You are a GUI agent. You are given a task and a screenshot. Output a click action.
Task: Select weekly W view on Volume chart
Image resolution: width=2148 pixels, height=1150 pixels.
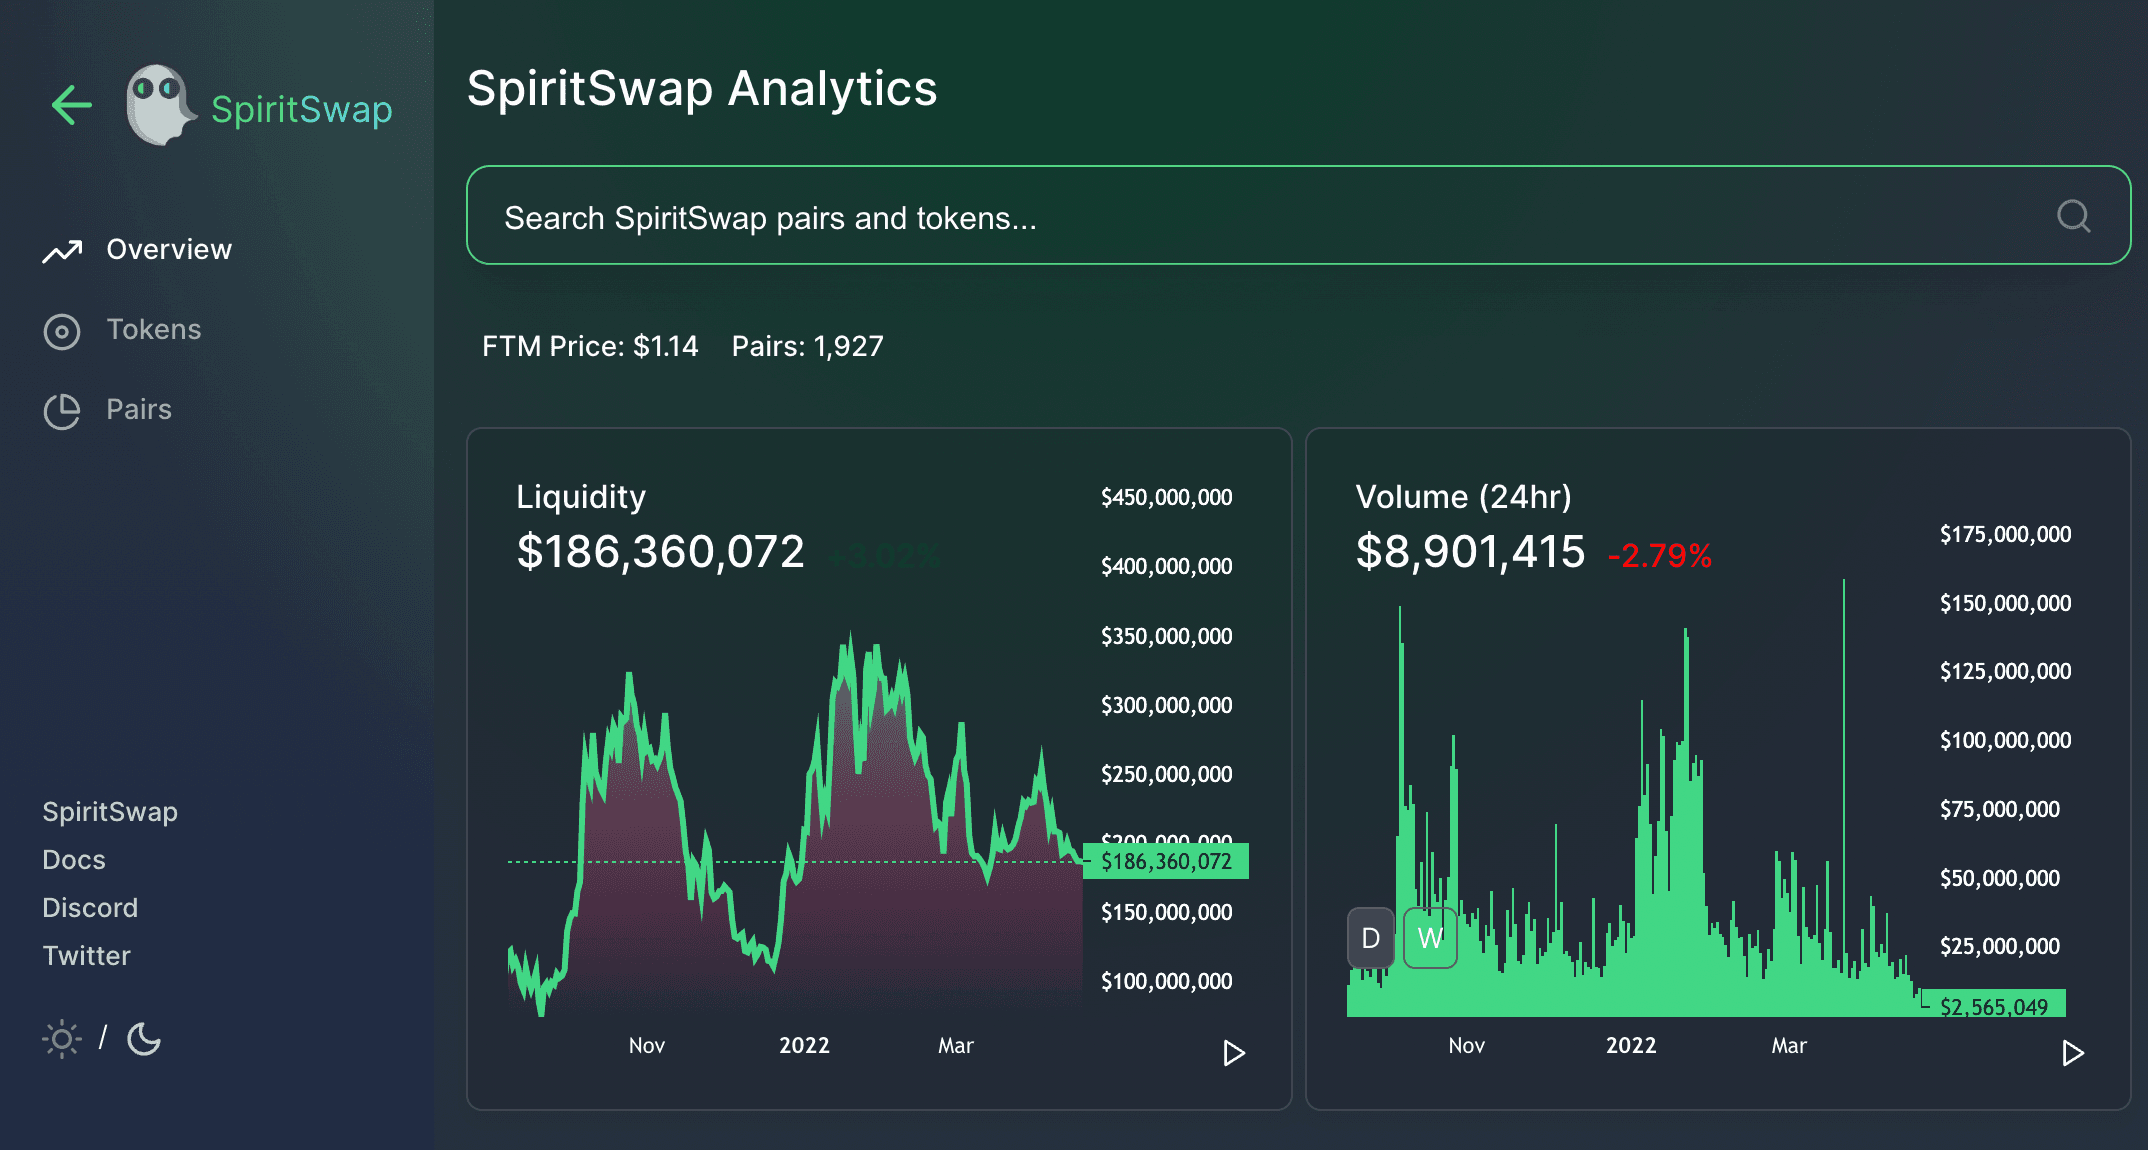[1430, 938]
